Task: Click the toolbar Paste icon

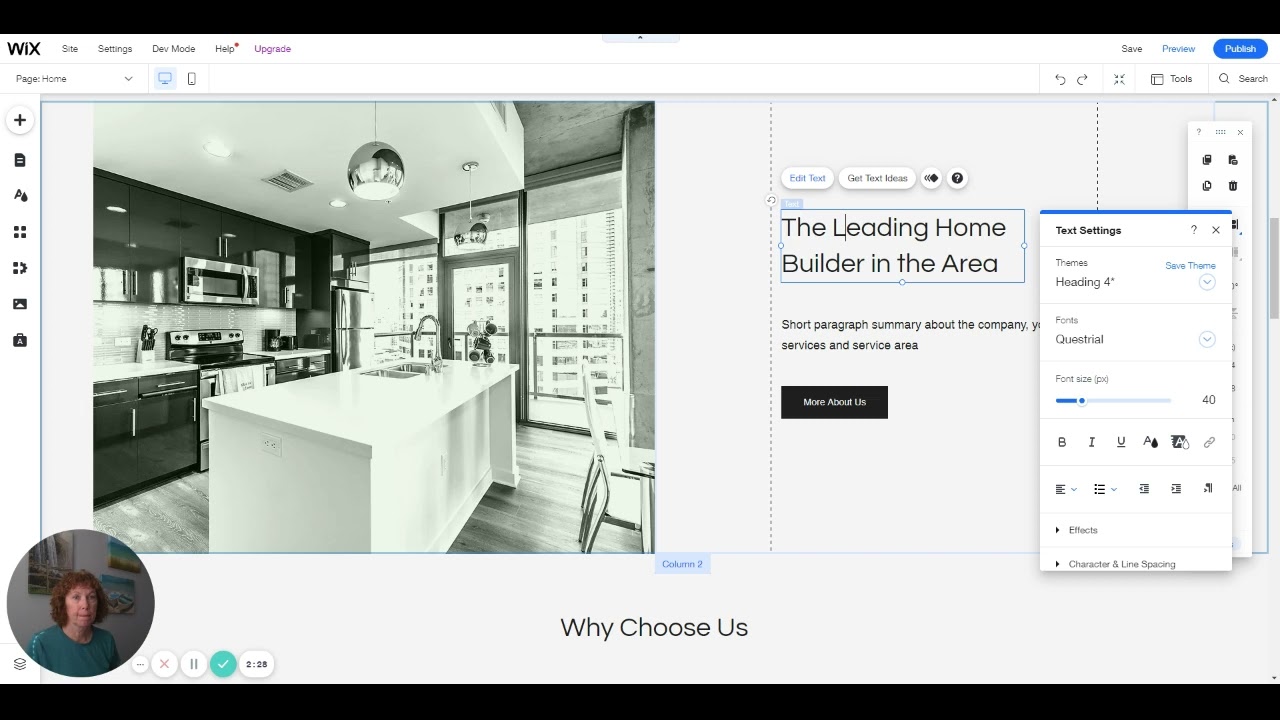Action: (1233, 160)
